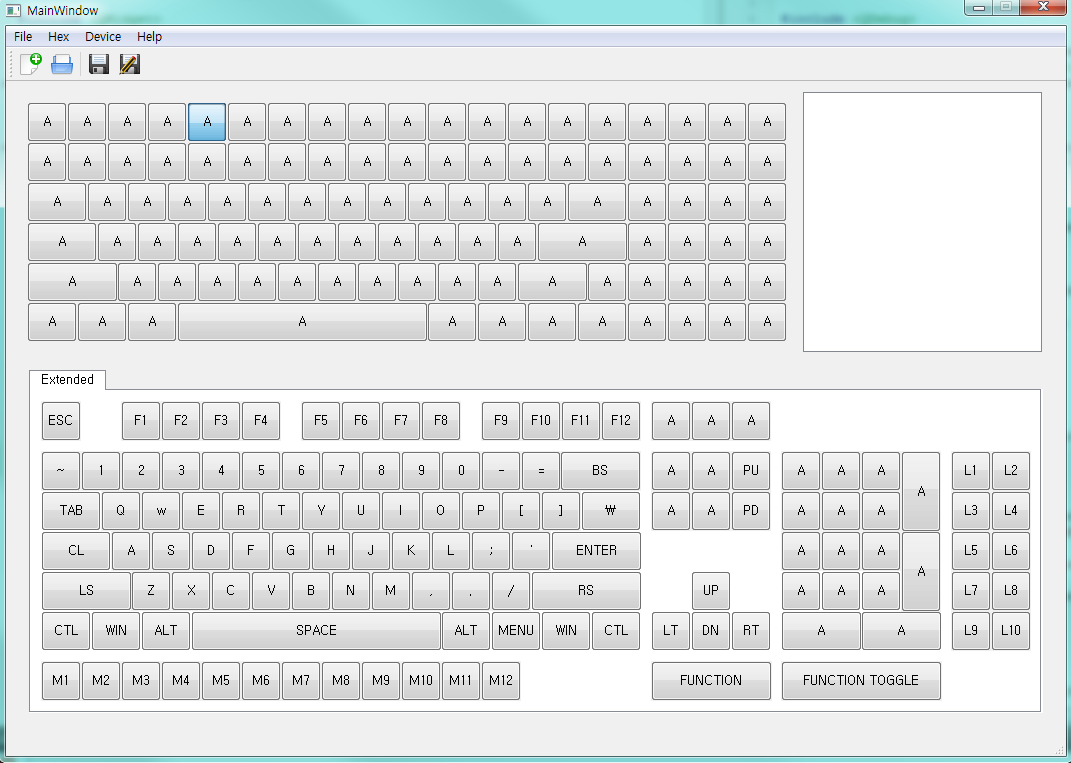Pick the DN down arrow key
The height and width of the screenshot is (763, 1071).
(x=711, y=630)
